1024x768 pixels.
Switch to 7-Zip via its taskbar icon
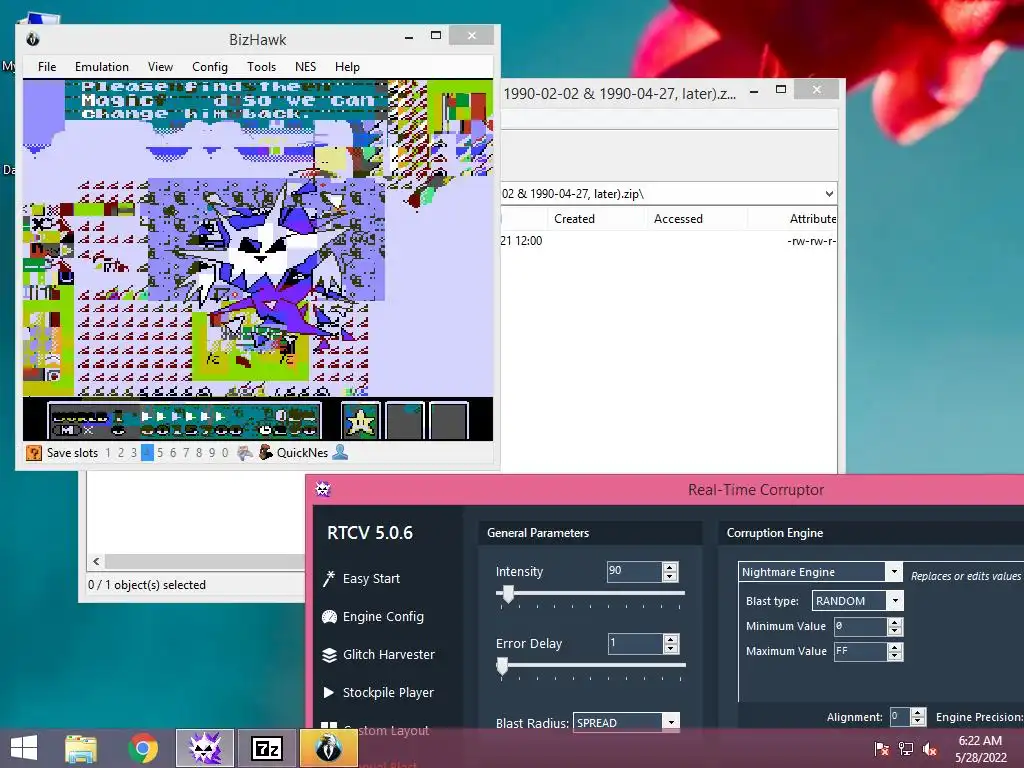click(267, 748)
